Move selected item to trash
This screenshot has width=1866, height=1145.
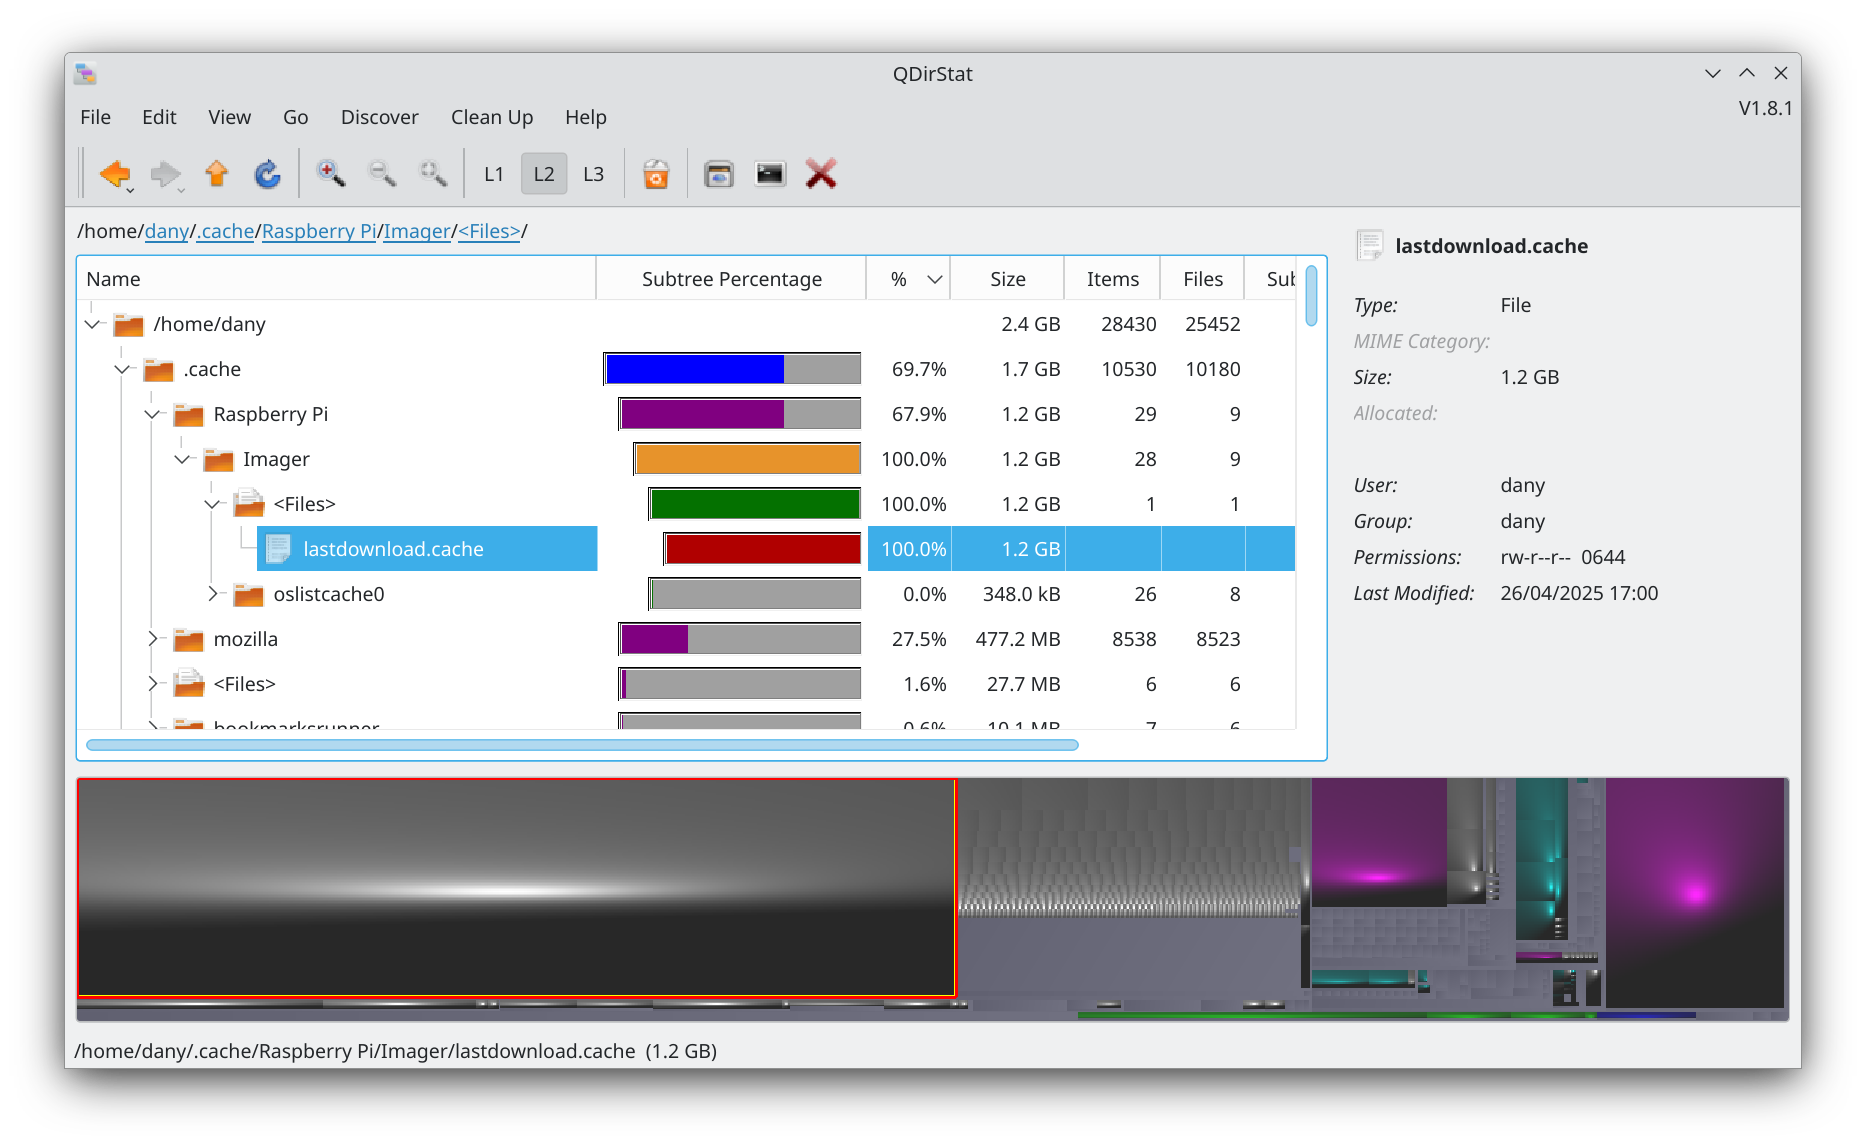tap(656, 174)
